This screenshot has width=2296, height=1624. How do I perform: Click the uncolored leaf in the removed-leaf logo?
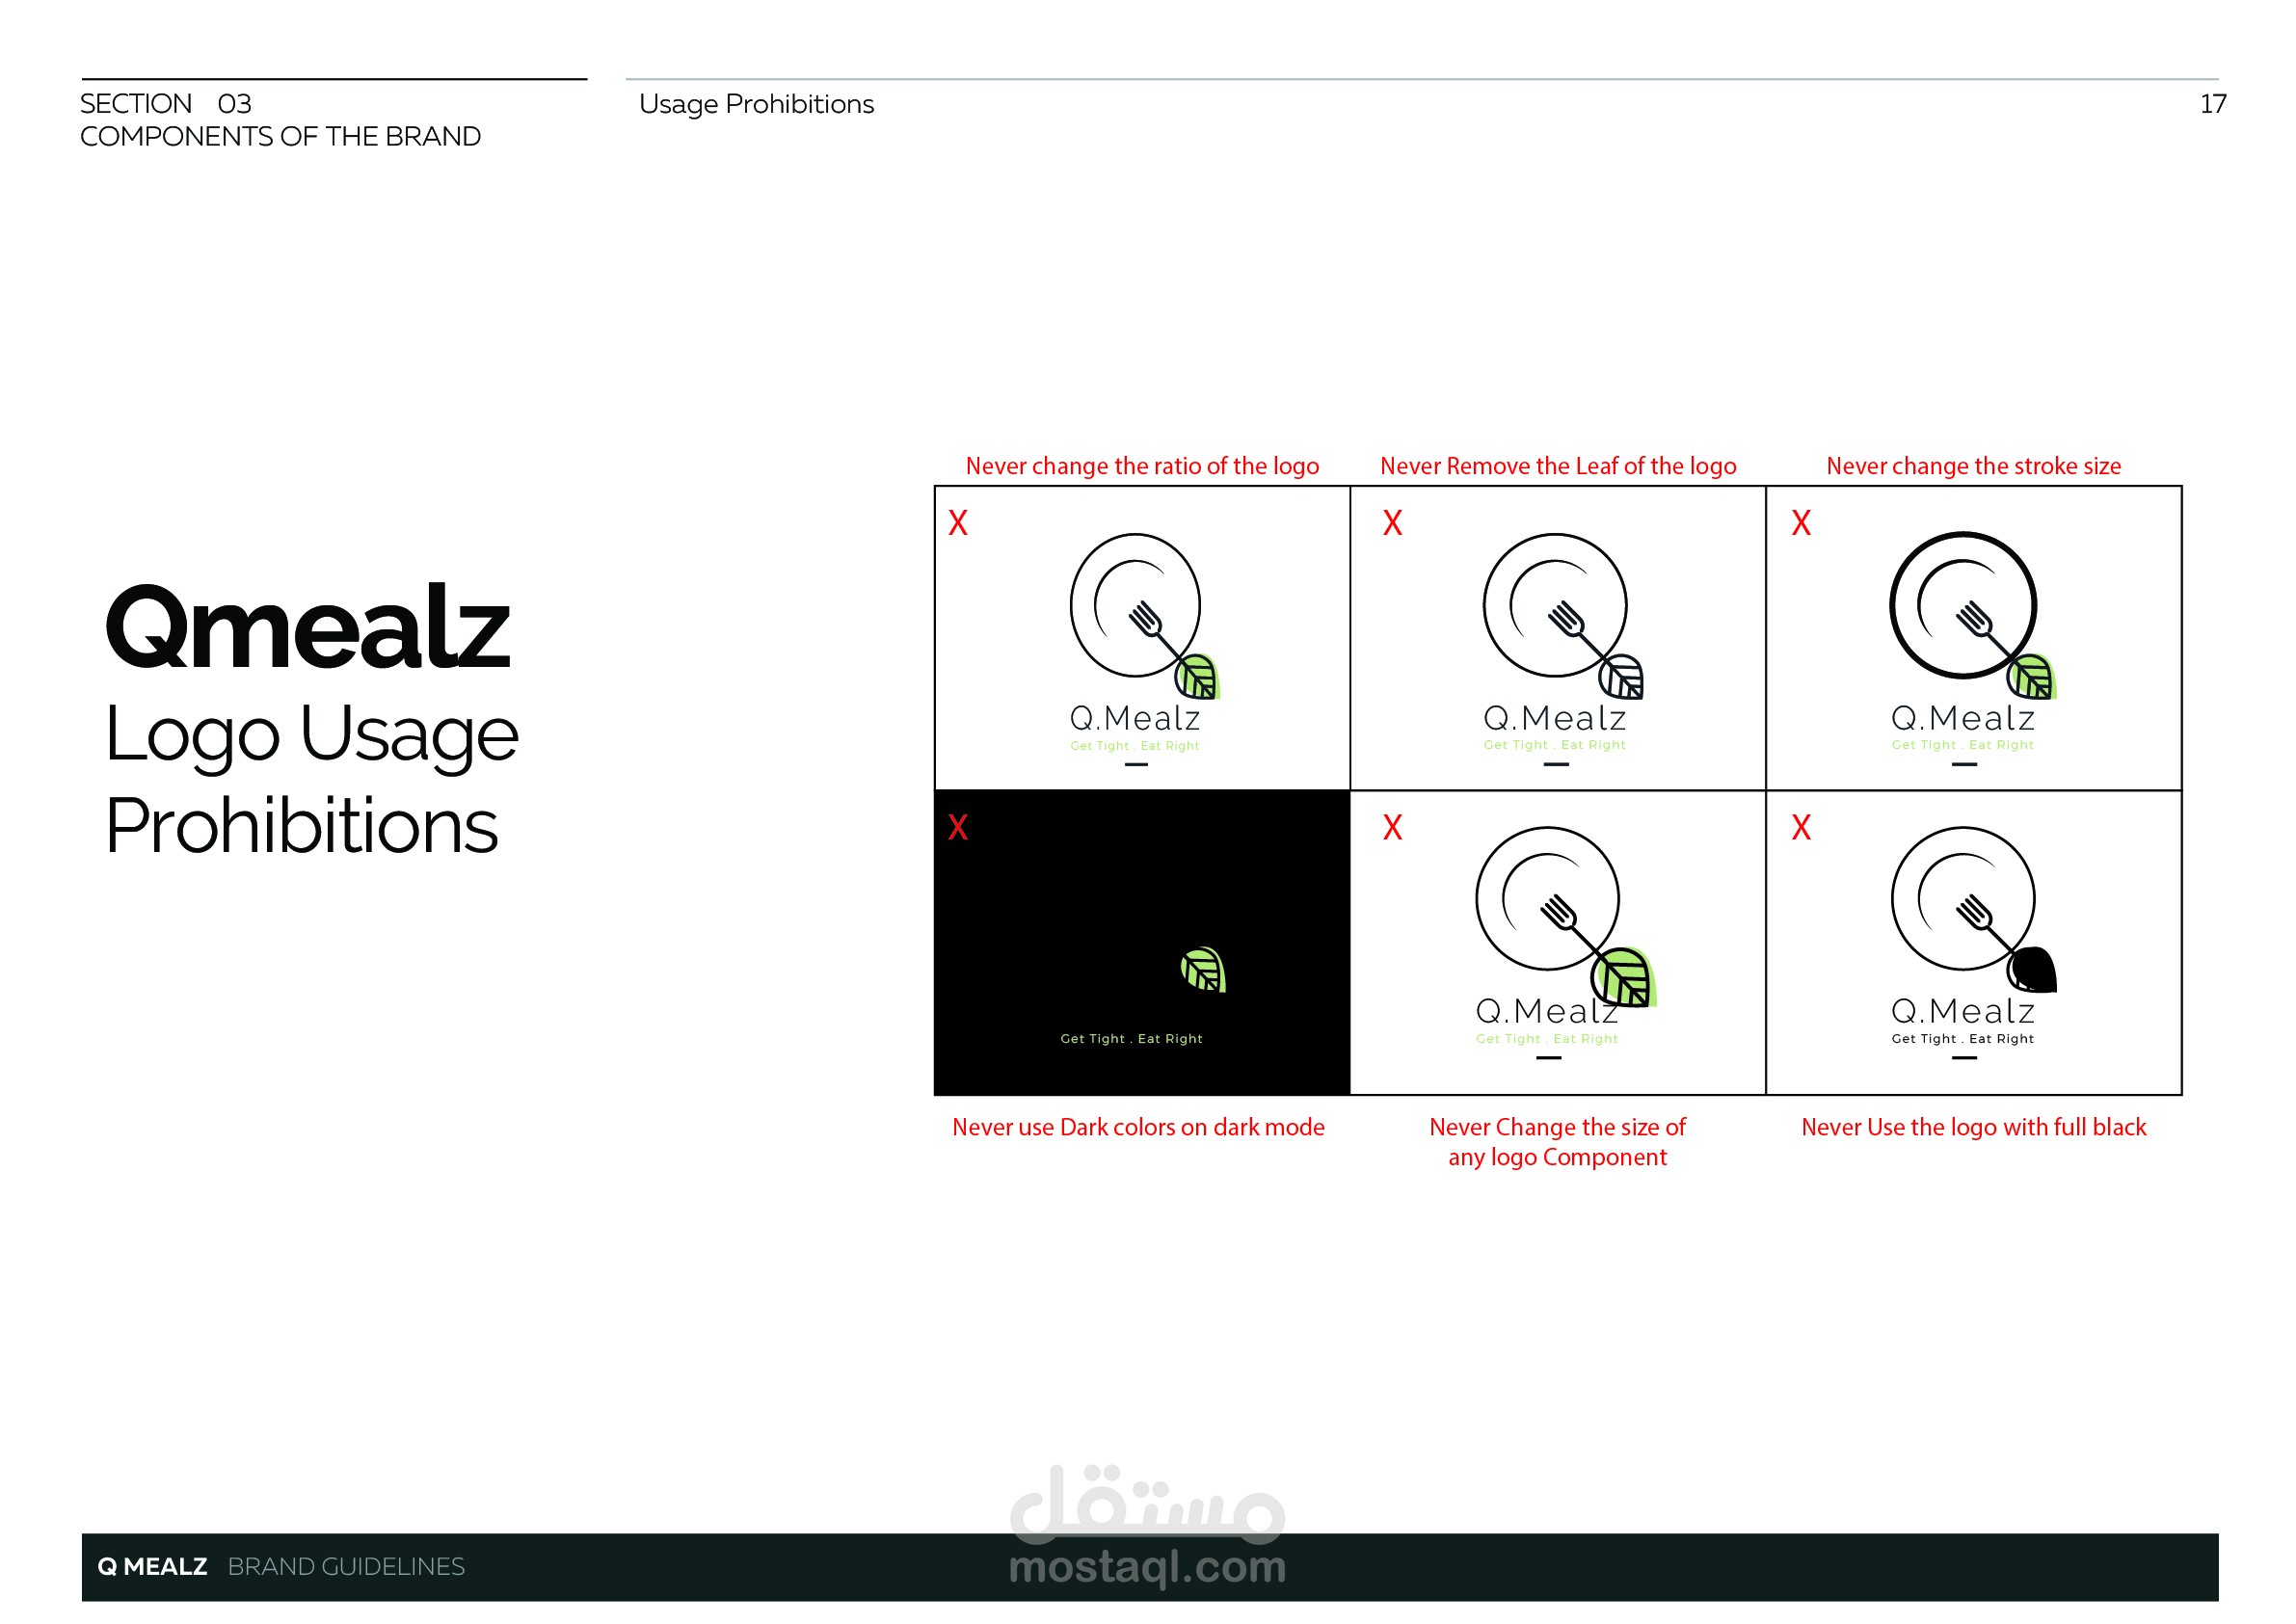pyautogui.click(x=1621, y=677)
